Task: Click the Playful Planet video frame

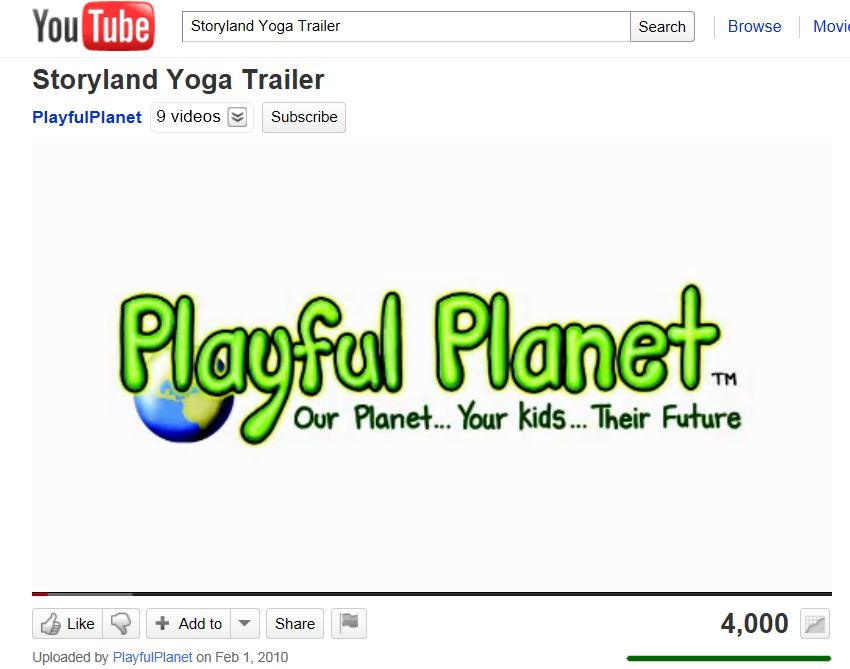Action: pos(432,366)
